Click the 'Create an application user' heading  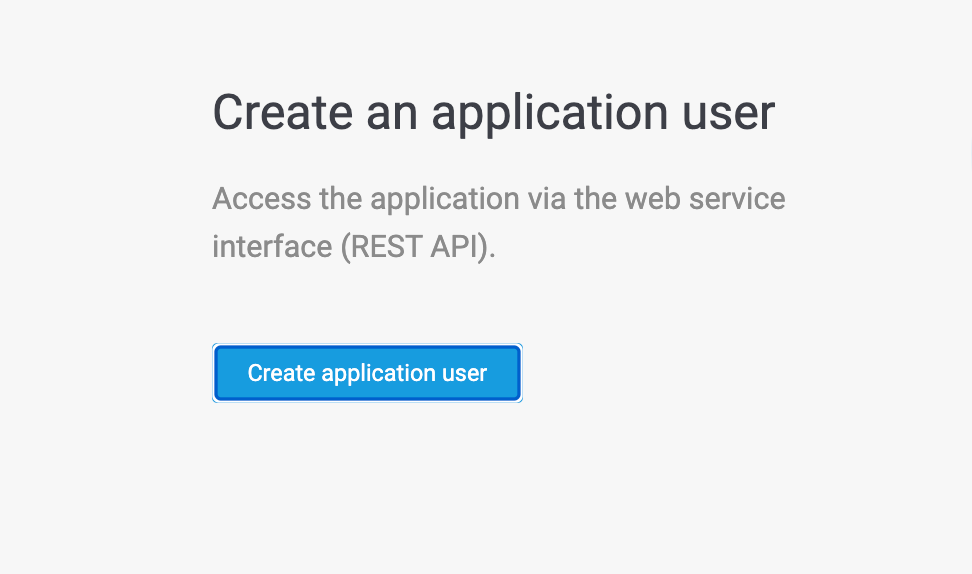pos(493,112)
